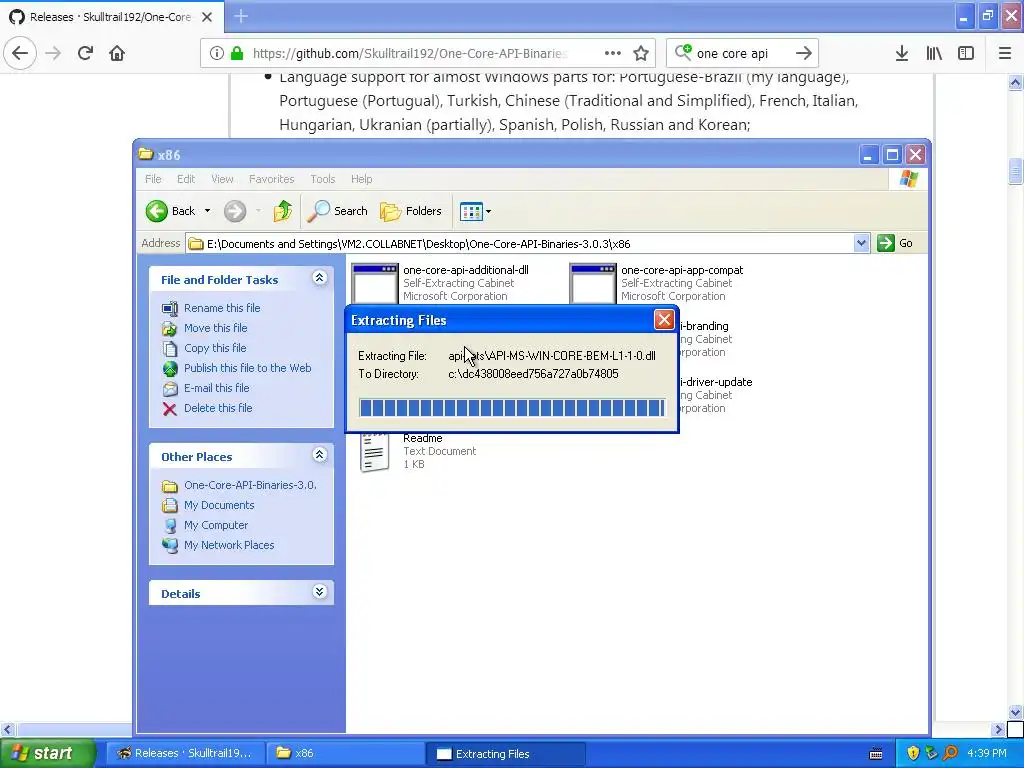Click the taskbar clock 4:39 PM
Image resolution: width=1024 pixels, height=768 pixels.
tap(987, 753)
